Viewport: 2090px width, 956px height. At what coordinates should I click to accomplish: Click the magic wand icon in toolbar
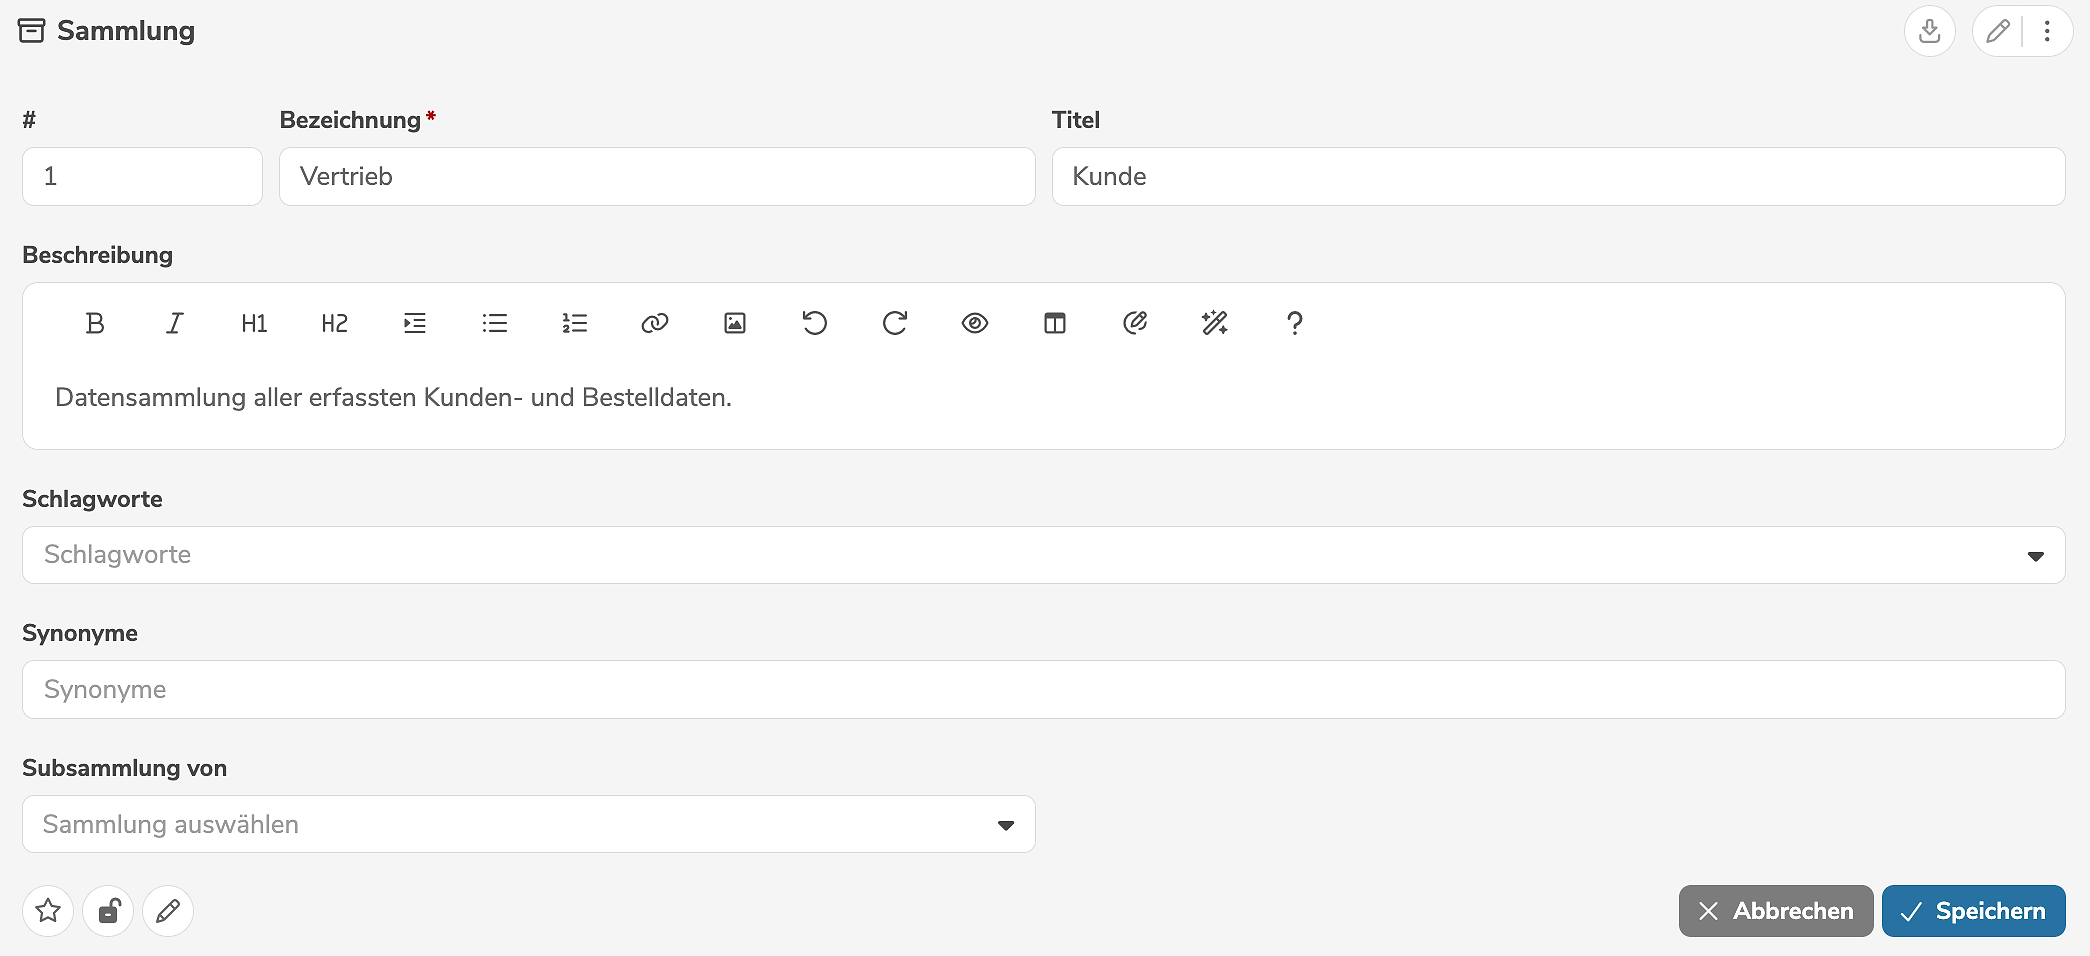1215,323
